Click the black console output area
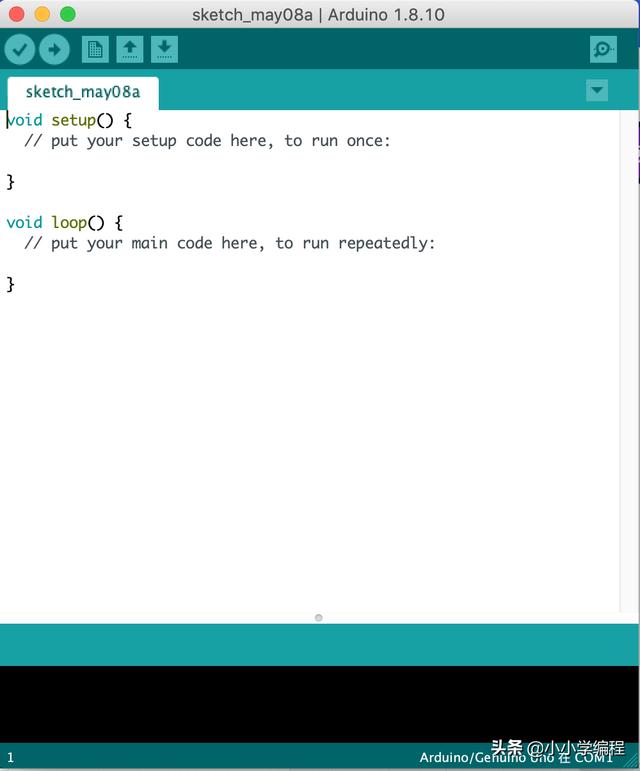The width and height of the screenshot is (640, 771). pos(320,704)
